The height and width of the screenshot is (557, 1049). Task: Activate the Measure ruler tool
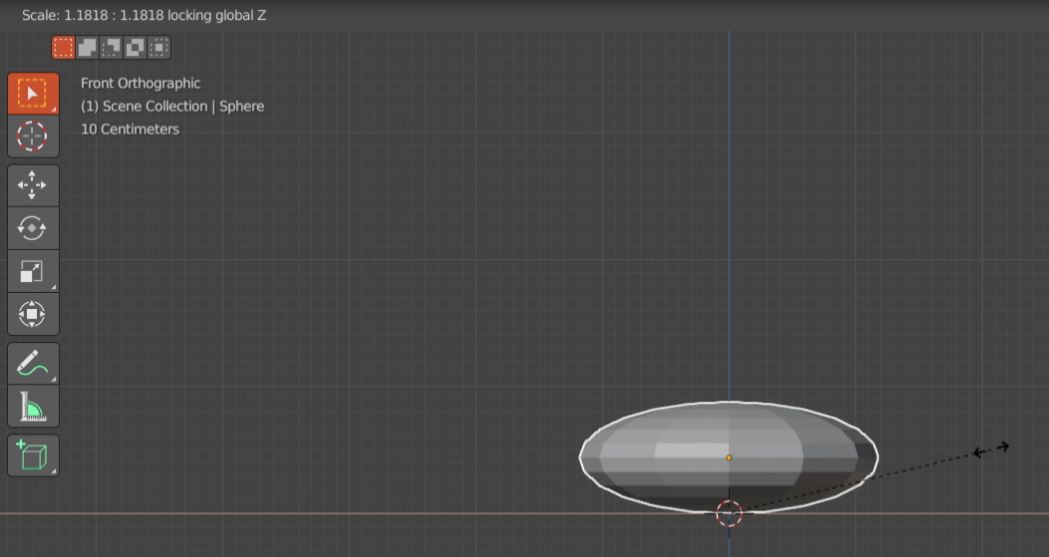pyautogui.click(x=33, y=407)
